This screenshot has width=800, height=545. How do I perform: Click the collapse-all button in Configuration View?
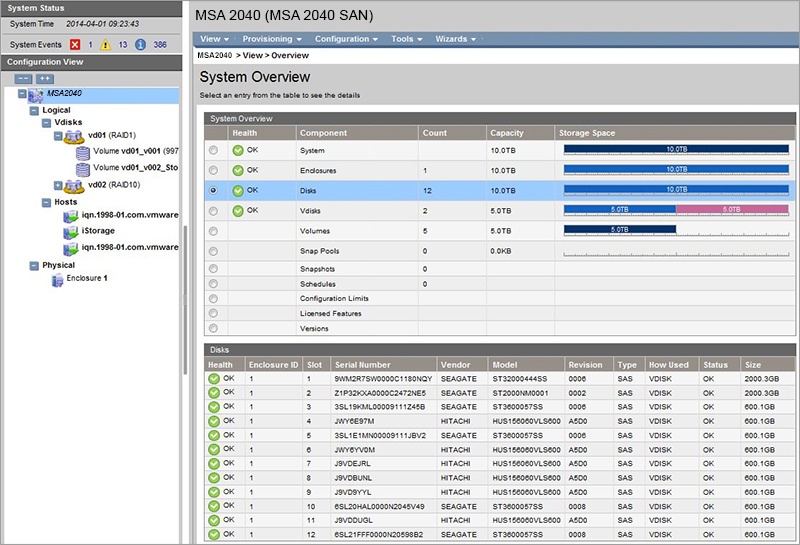(x=22, y=77)
